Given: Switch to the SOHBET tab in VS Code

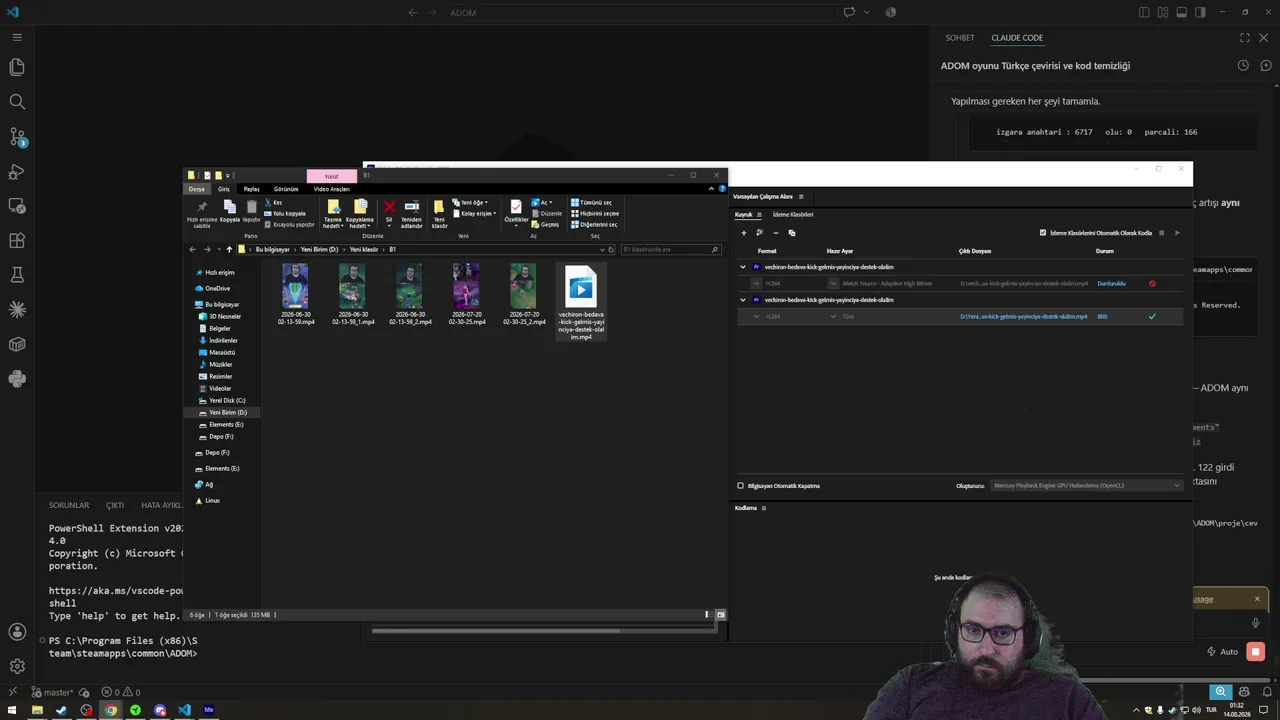Looking at the screenshot, I should (960, 38).
